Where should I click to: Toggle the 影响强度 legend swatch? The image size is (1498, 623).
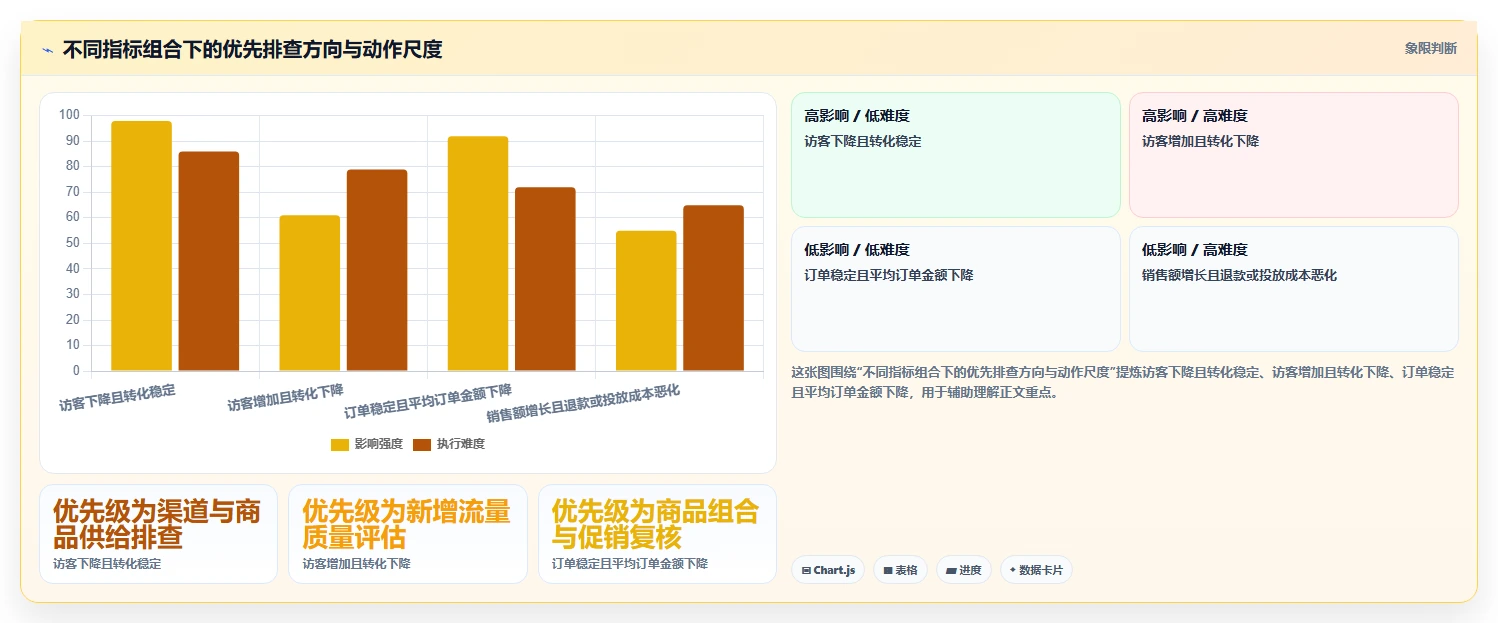coord(340,444)
